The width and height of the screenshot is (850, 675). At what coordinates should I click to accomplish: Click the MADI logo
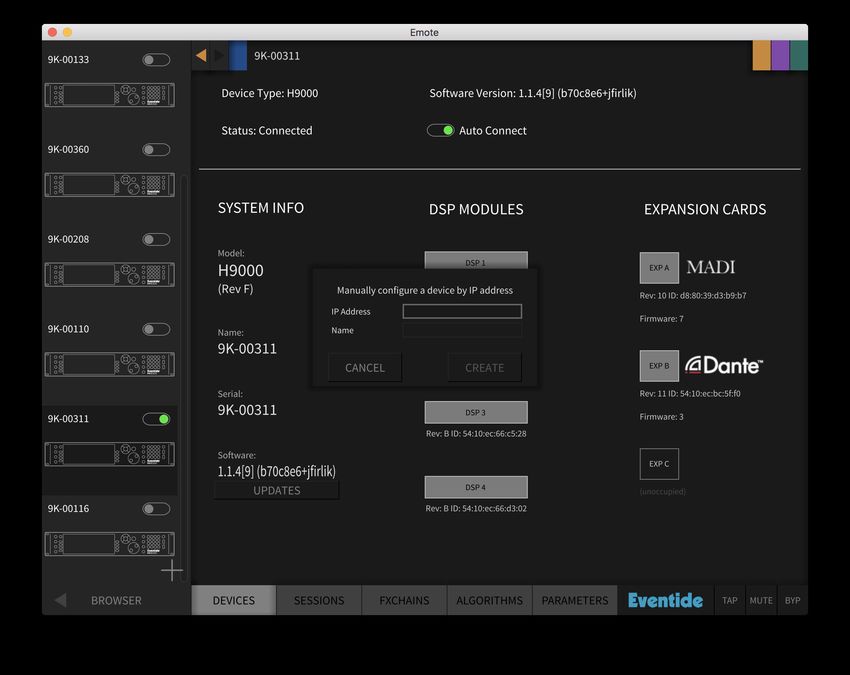(x=711, y=267)
